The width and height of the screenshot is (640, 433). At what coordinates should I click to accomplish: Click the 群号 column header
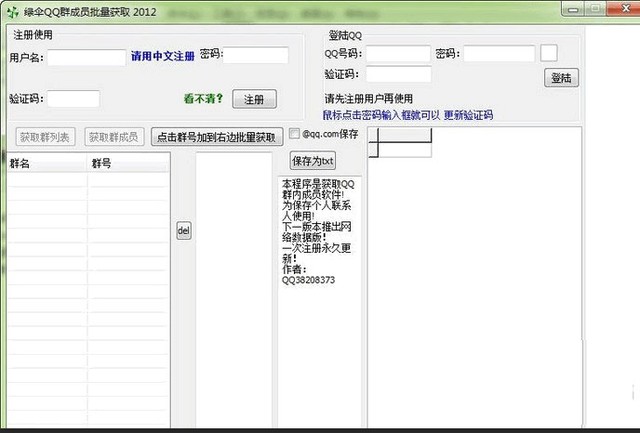click(x=129, y=163)
